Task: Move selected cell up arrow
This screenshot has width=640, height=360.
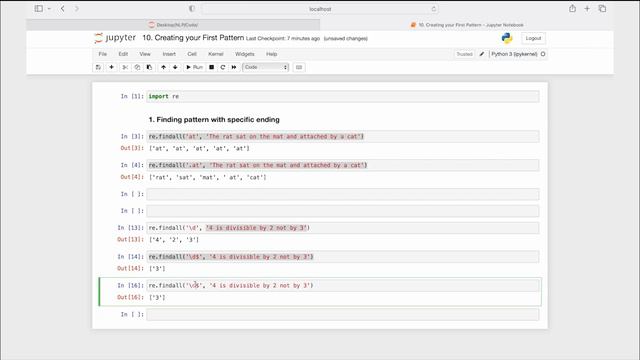Action: [163, 67]
